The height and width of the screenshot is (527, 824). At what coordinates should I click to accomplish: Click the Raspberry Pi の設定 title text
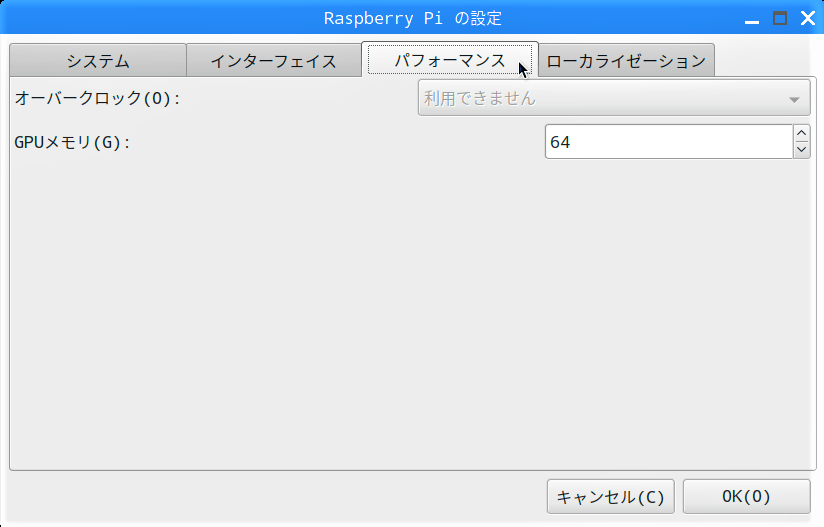[413, 18]
